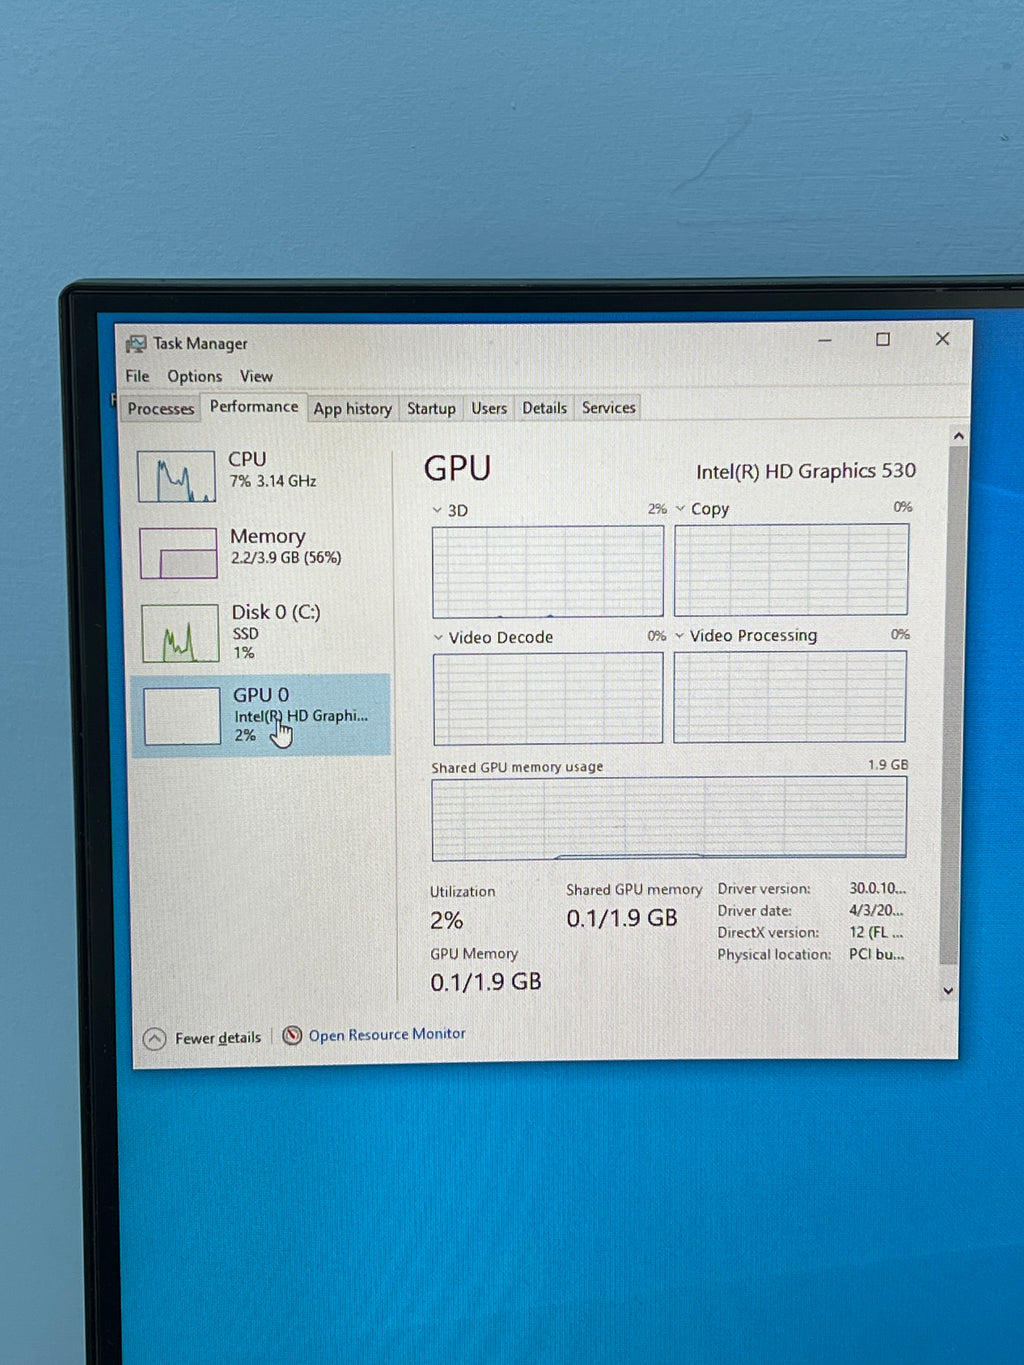Select the Disk 0 (C:) graph thumbnail
This screenshot has width=1024, height=1365.
point(180,633)
